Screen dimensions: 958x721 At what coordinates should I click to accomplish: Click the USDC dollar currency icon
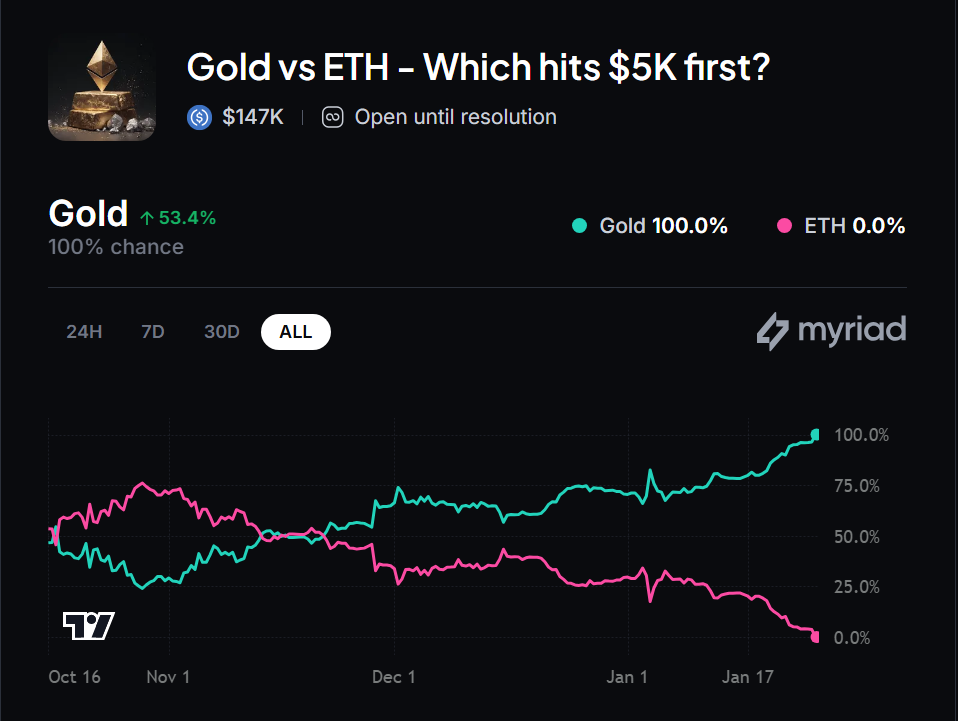tap(199, 117)
